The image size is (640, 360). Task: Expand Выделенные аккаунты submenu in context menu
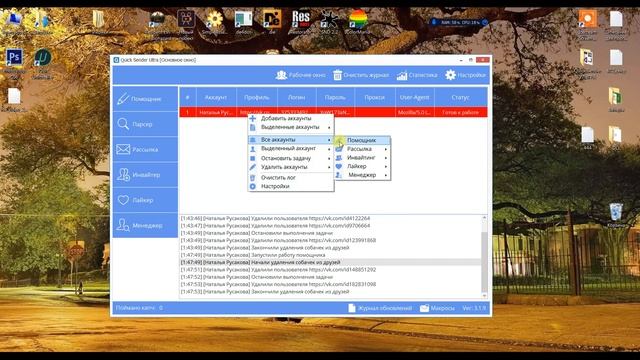pos(291,127)
